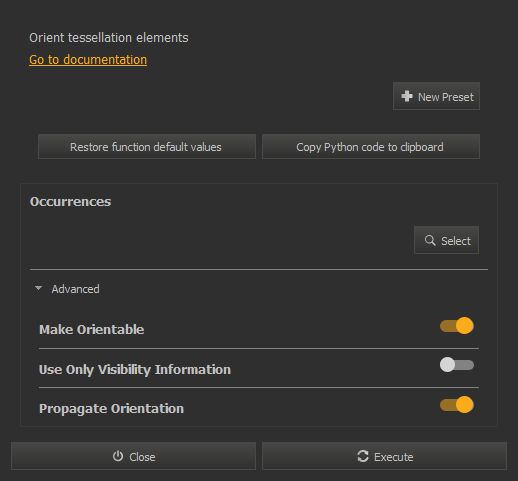Toggle off Make Orientable switch
This screenshot has height=481, width=518.
coord(457,326)
